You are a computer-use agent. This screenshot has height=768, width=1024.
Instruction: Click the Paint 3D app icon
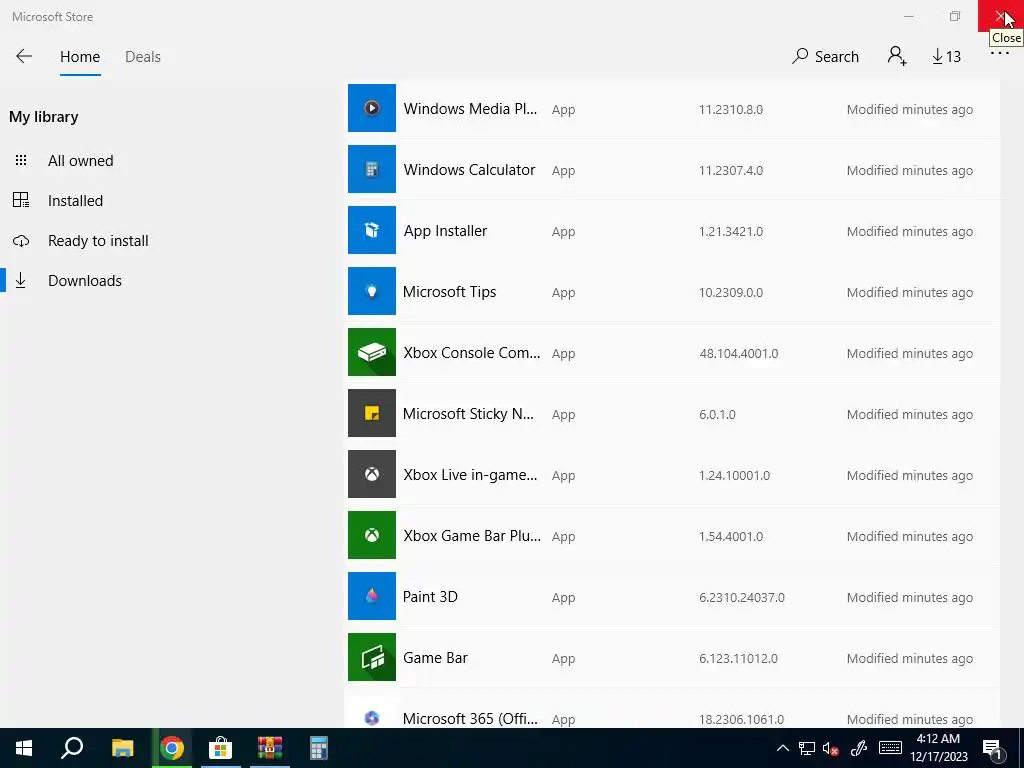tap(372, 596)
